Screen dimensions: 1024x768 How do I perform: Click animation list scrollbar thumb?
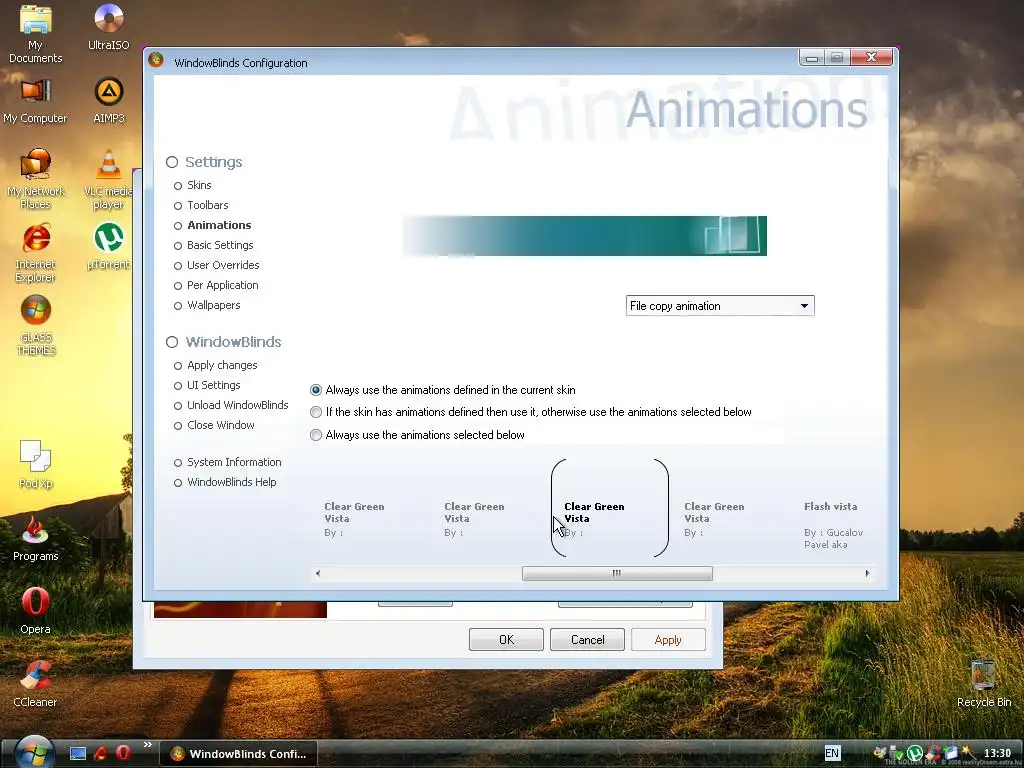point(617,573)
